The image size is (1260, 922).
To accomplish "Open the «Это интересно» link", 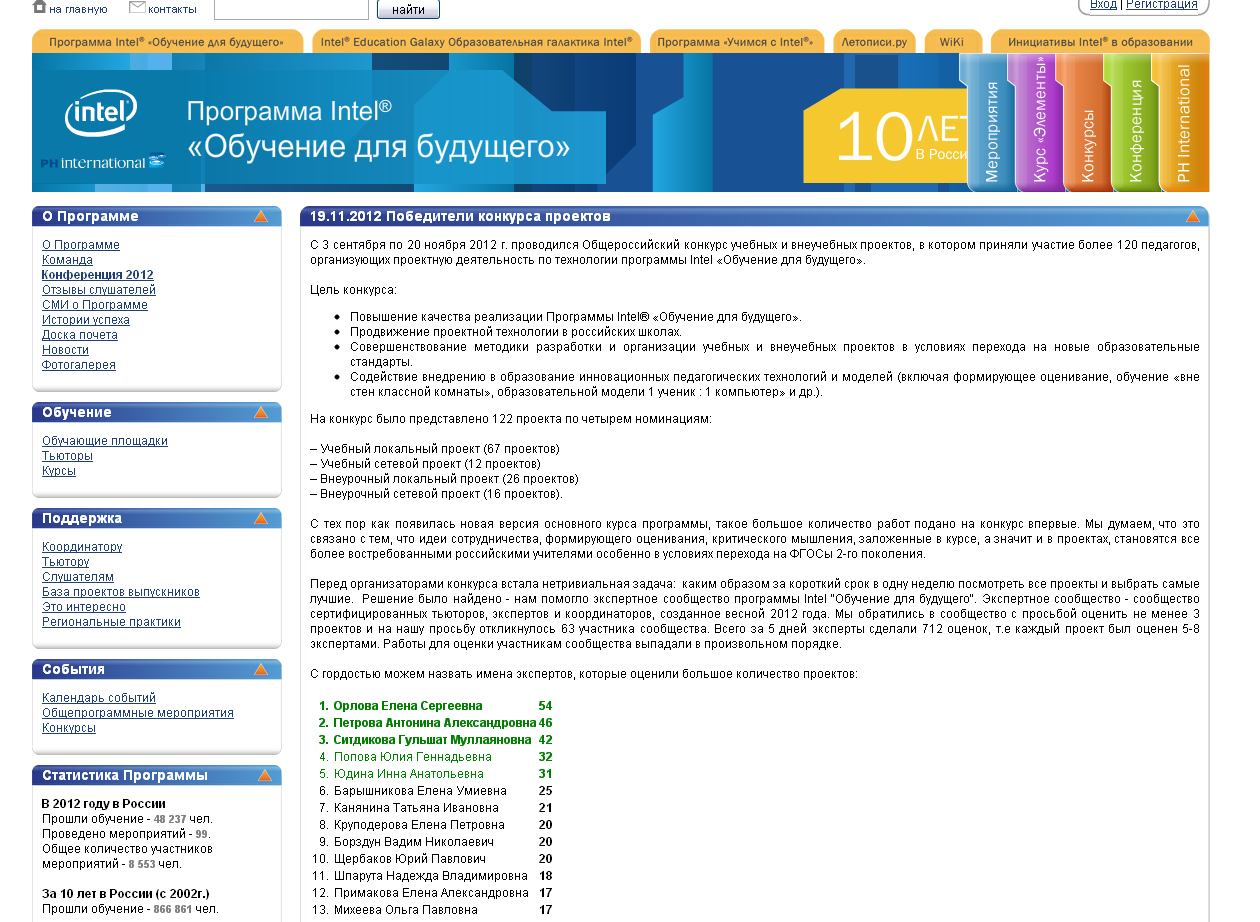I will 84,607.
